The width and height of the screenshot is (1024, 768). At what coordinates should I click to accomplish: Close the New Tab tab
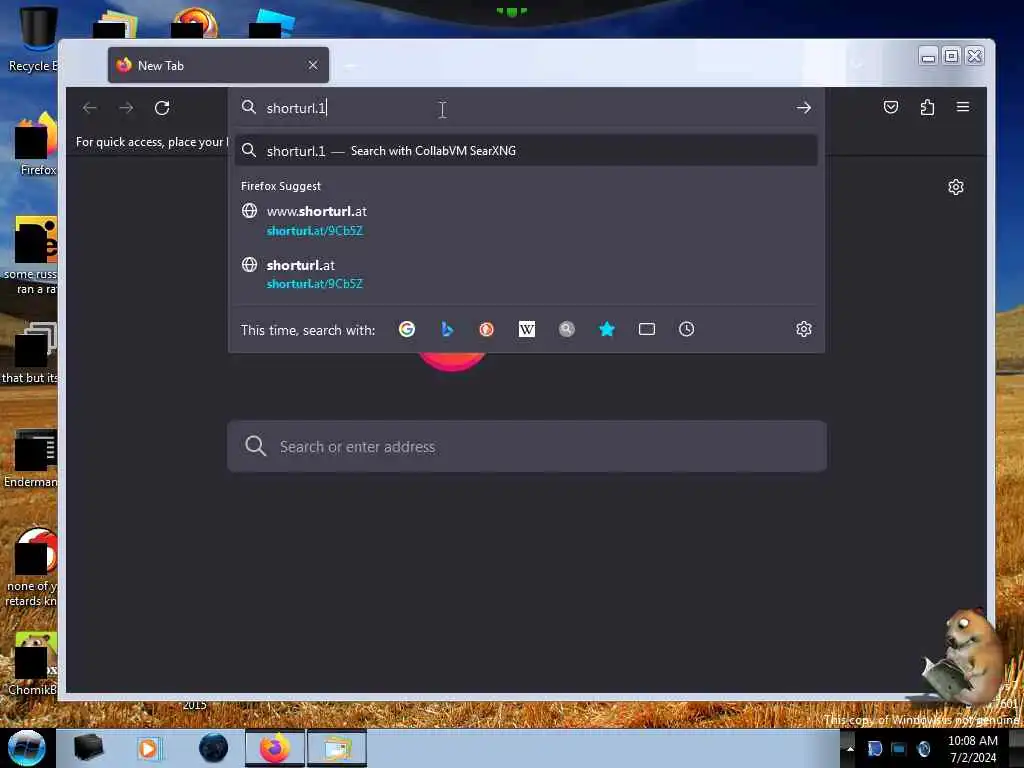(x=313, y=65)
